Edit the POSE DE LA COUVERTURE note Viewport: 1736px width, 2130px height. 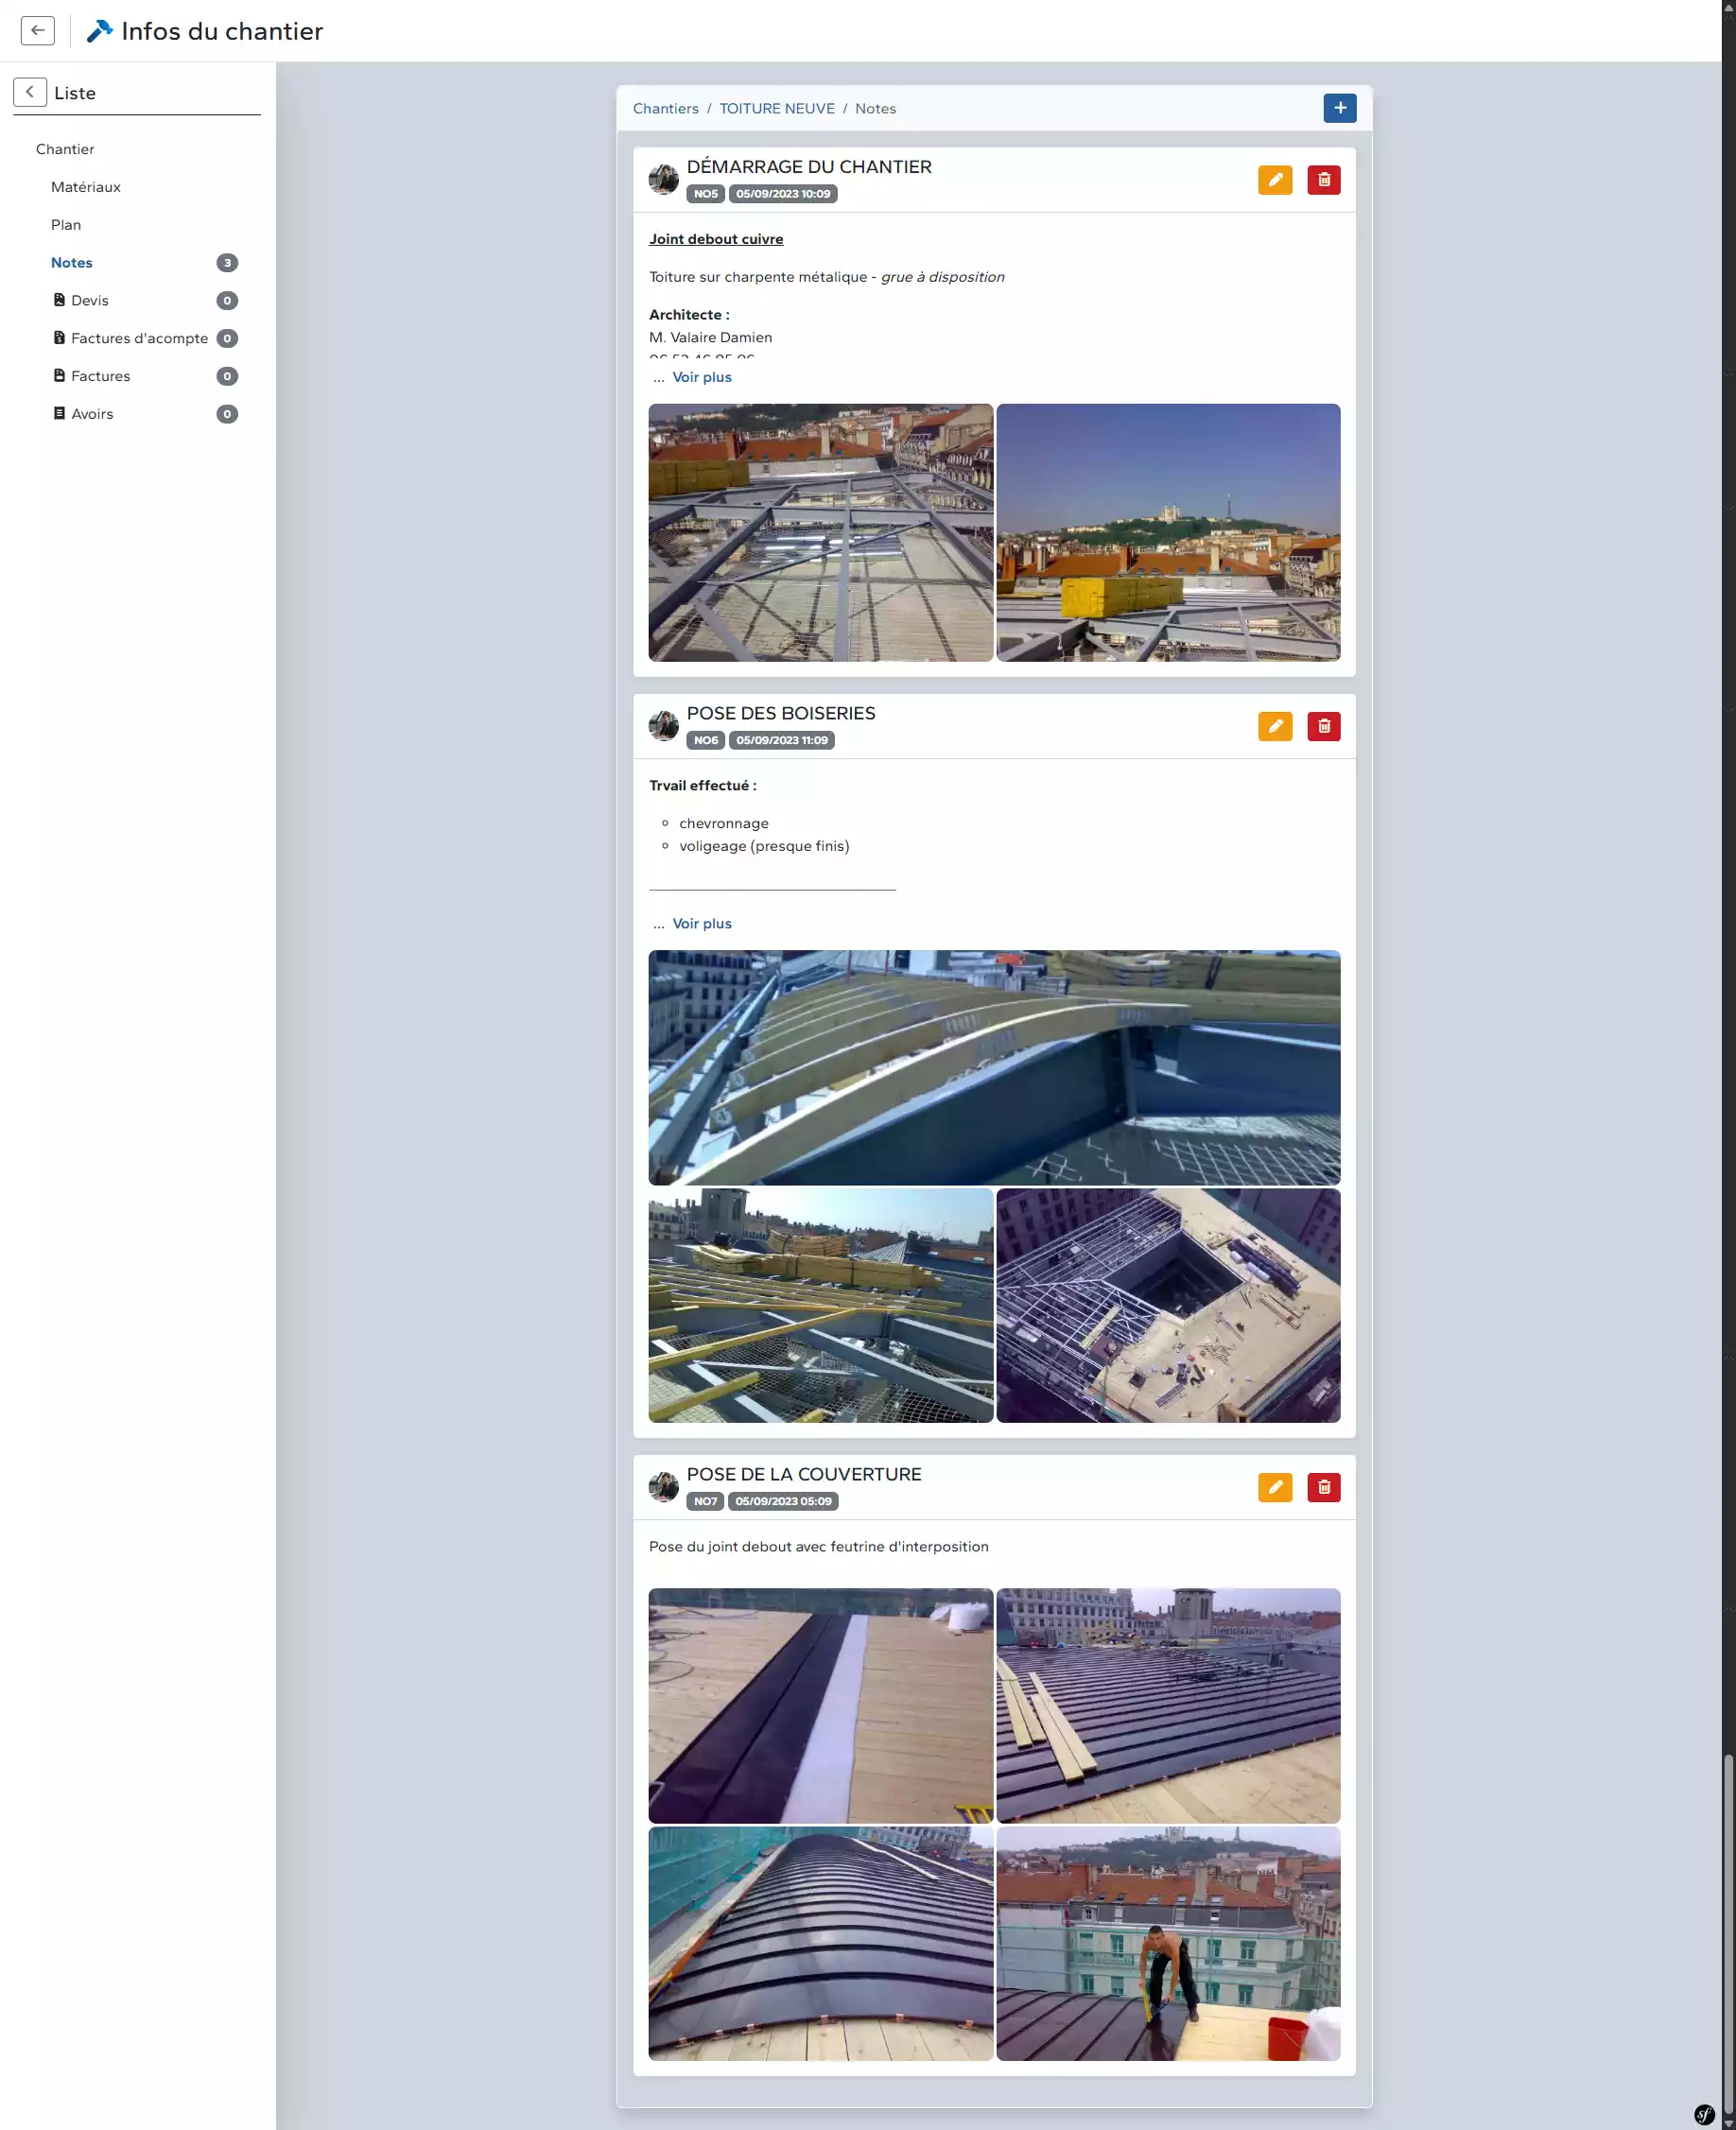coord(1275,1488)
